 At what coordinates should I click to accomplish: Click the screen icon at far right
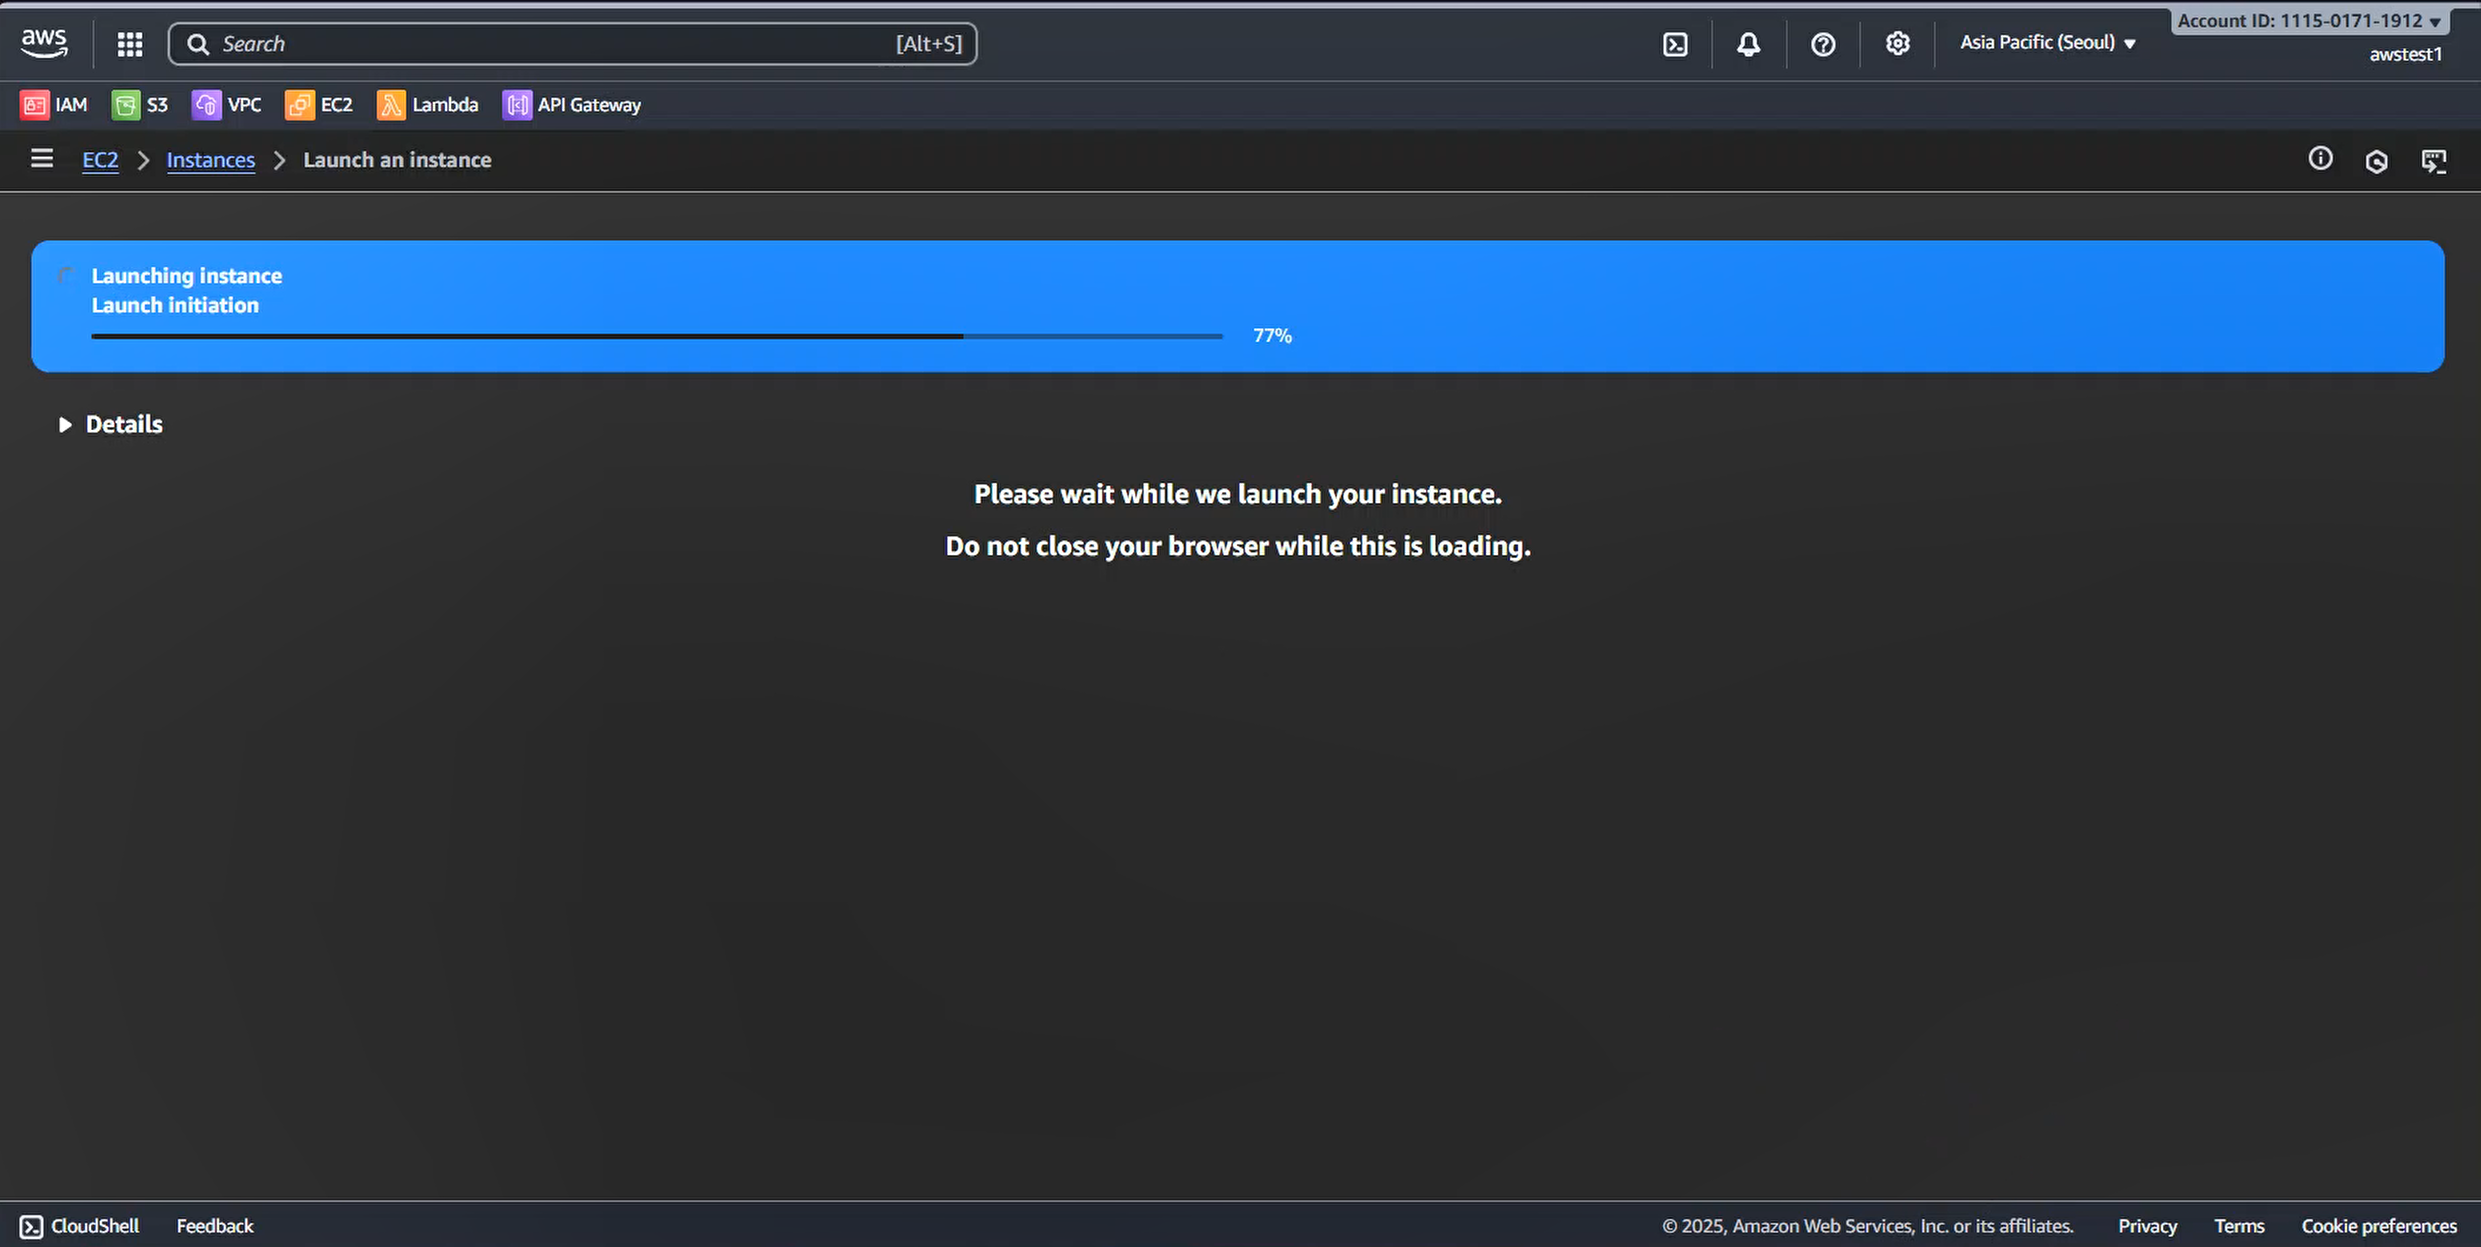click(x=2433, y=161)
